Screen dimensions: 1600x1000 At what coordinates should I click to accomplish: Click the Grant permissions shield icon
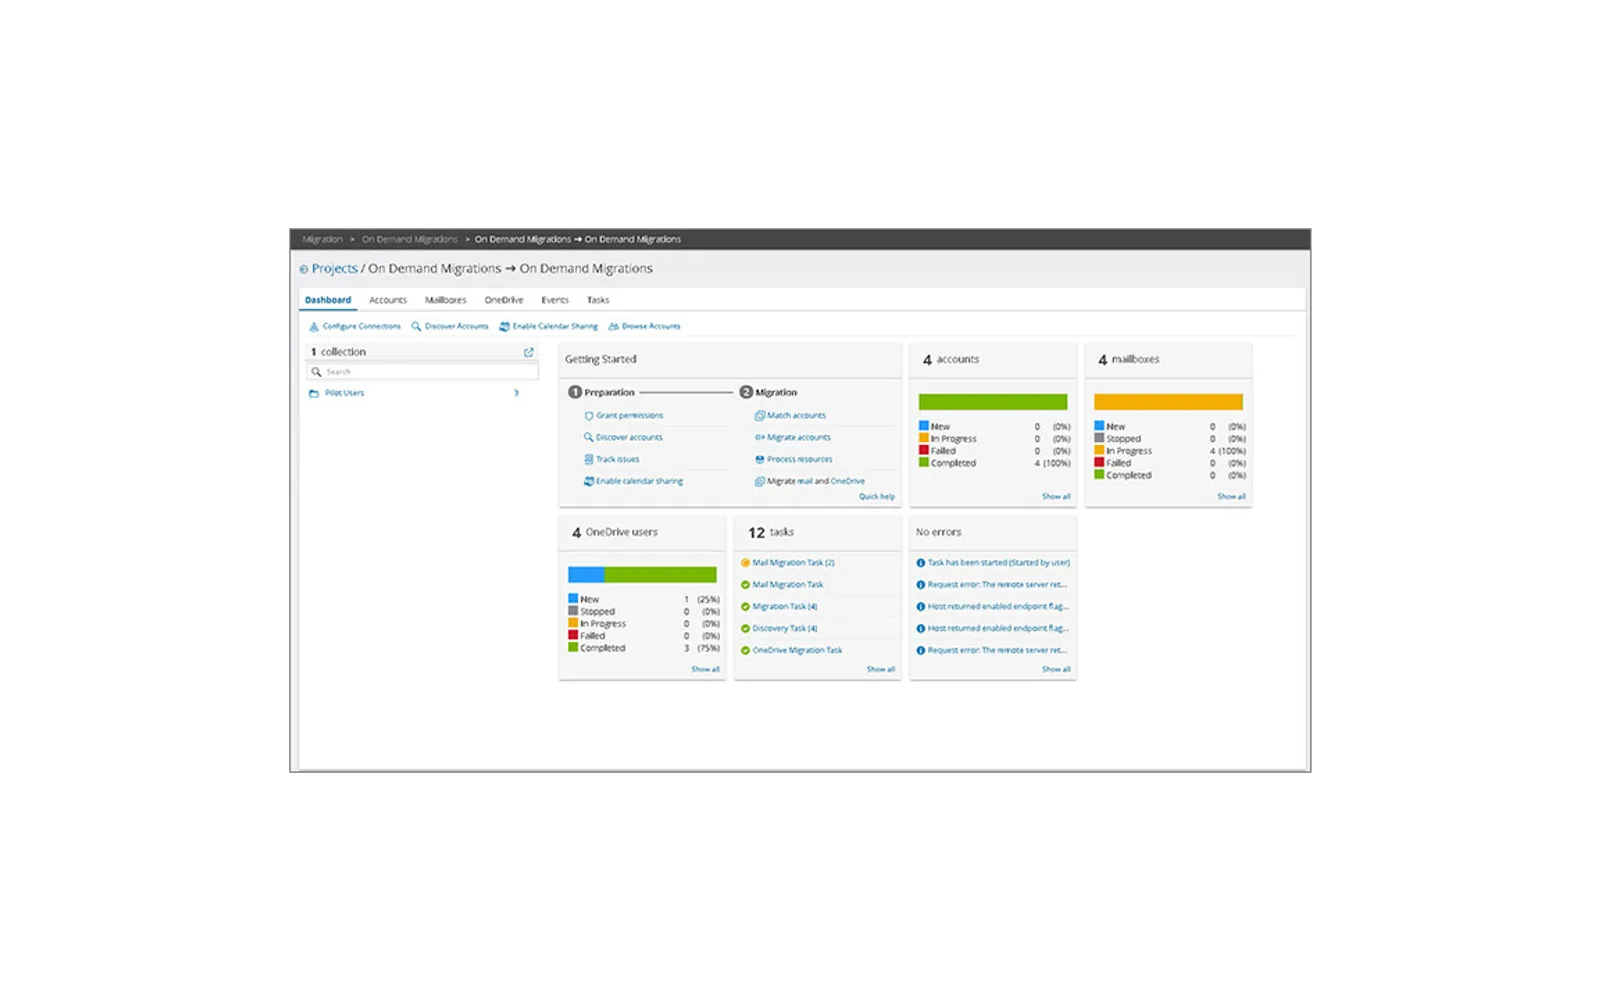coord(589,415)
